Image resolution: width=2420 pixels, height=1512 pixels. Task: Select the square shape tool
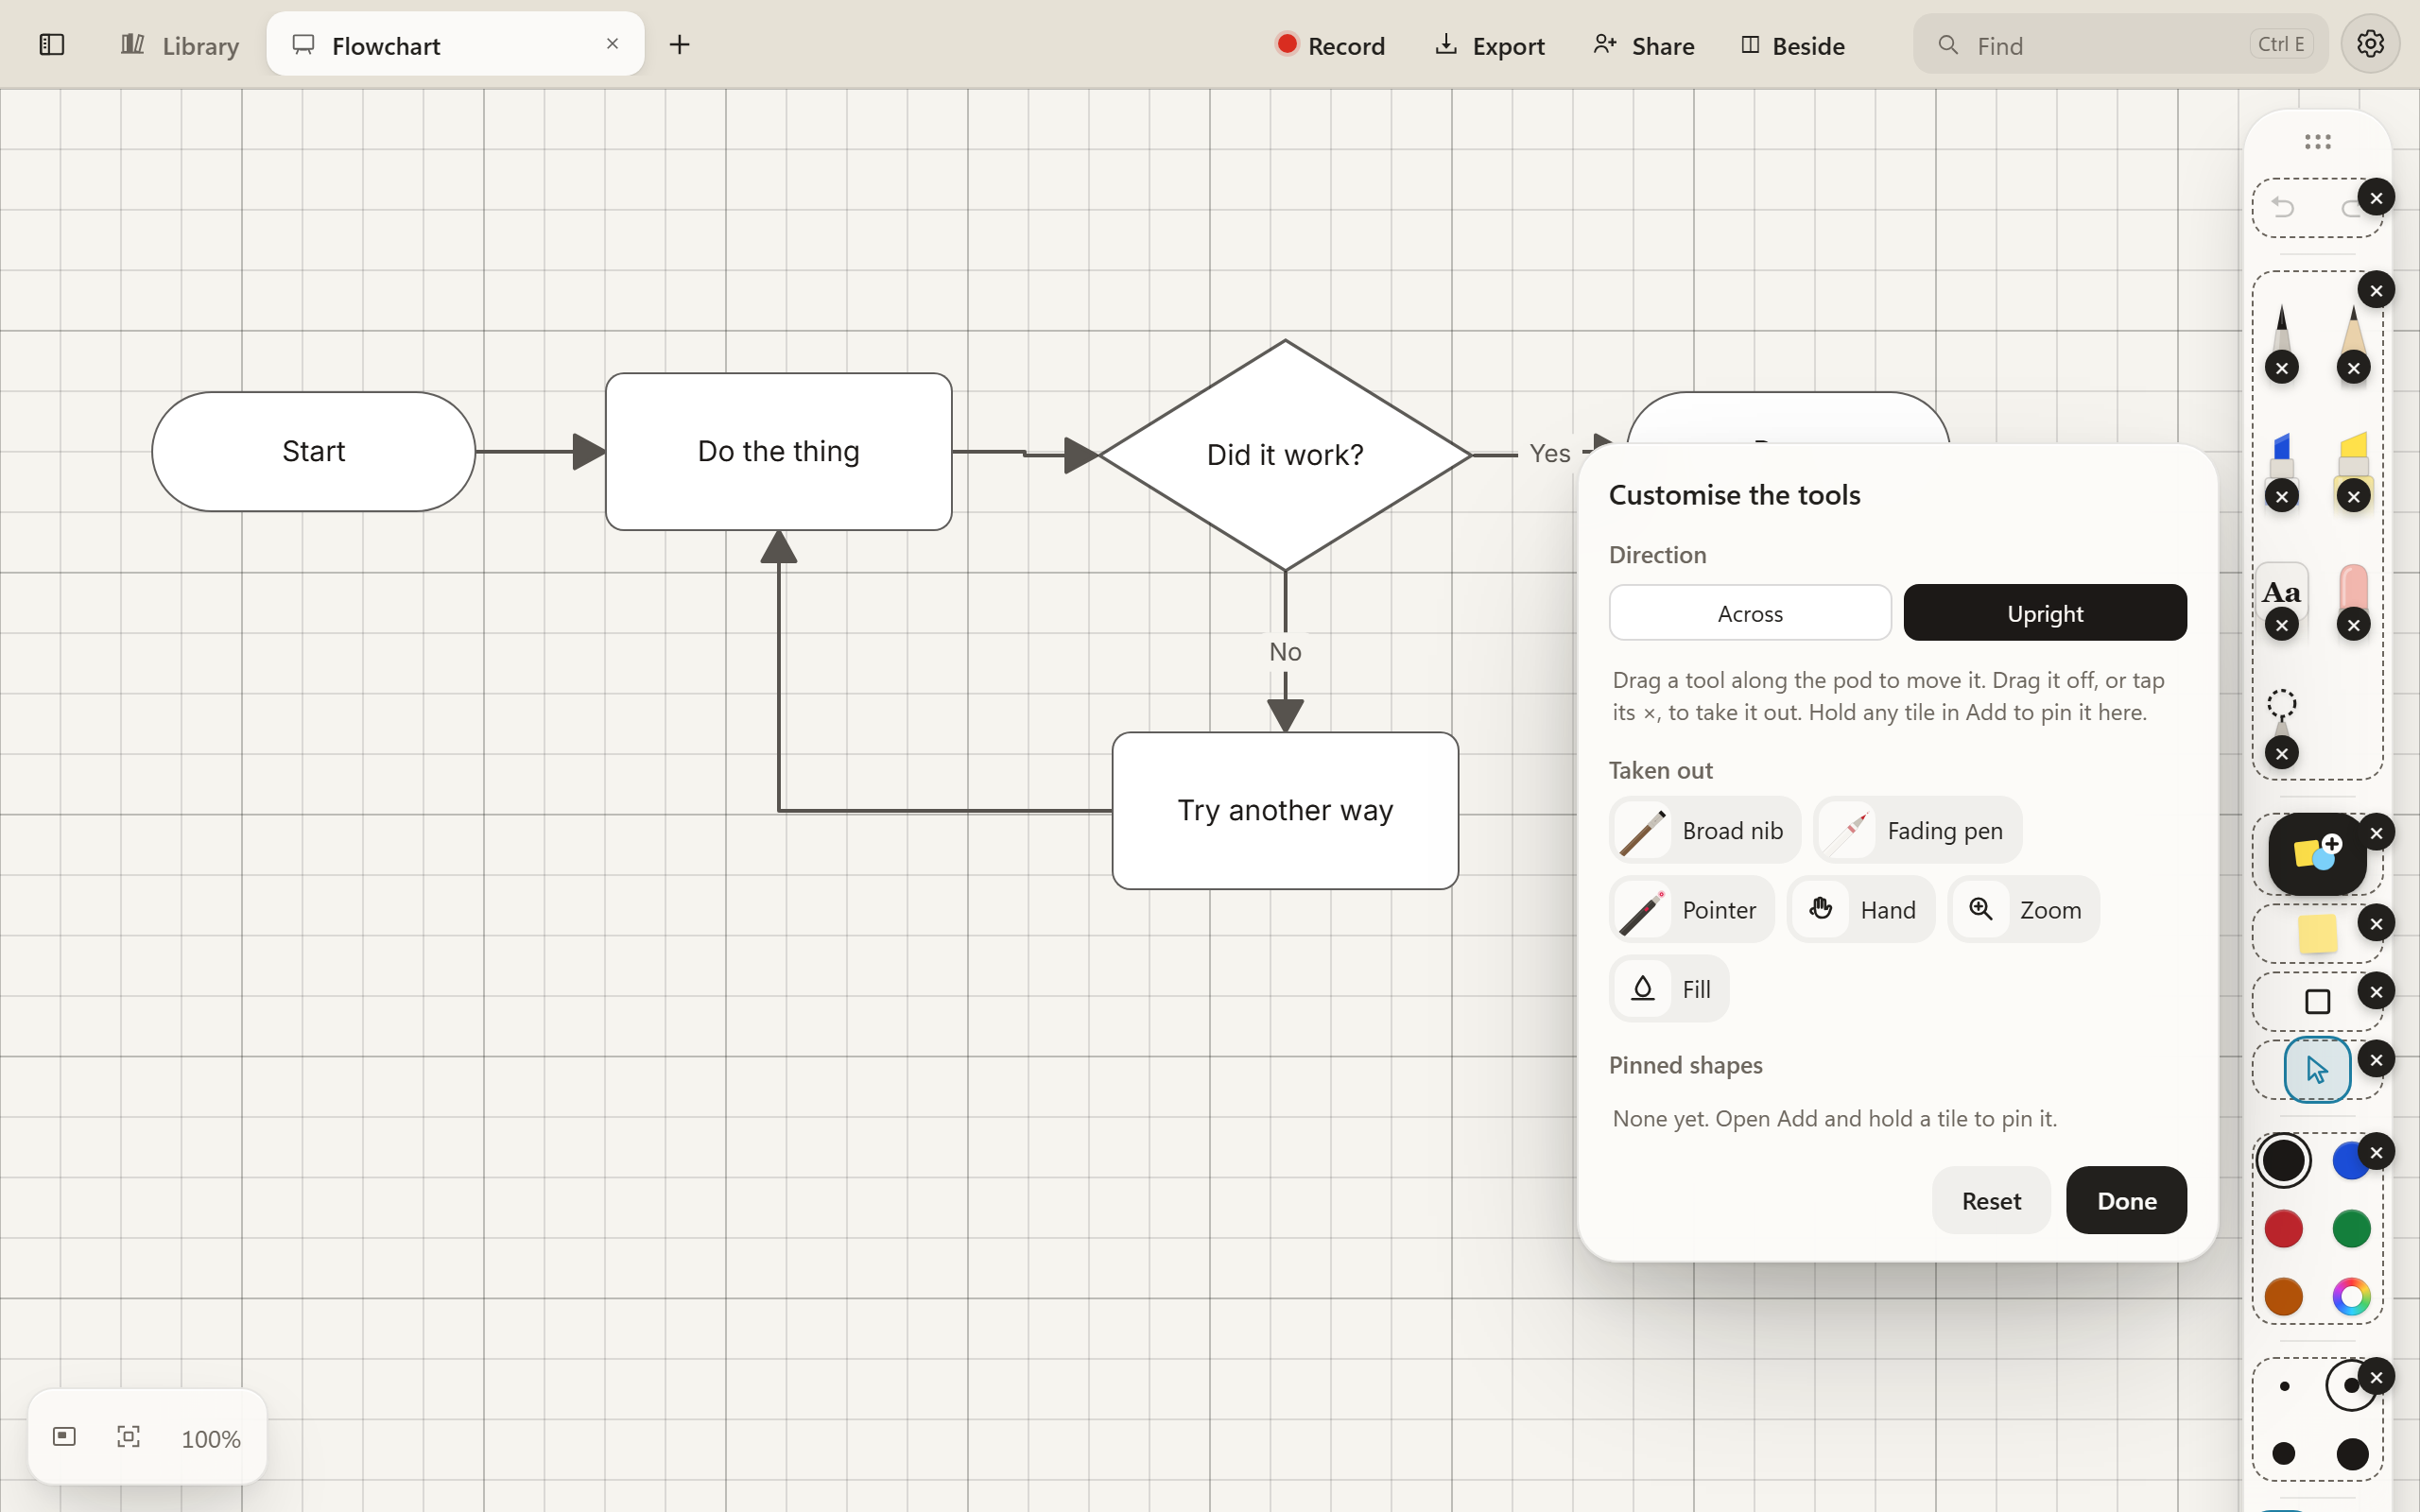(x=2317, y=1001)
